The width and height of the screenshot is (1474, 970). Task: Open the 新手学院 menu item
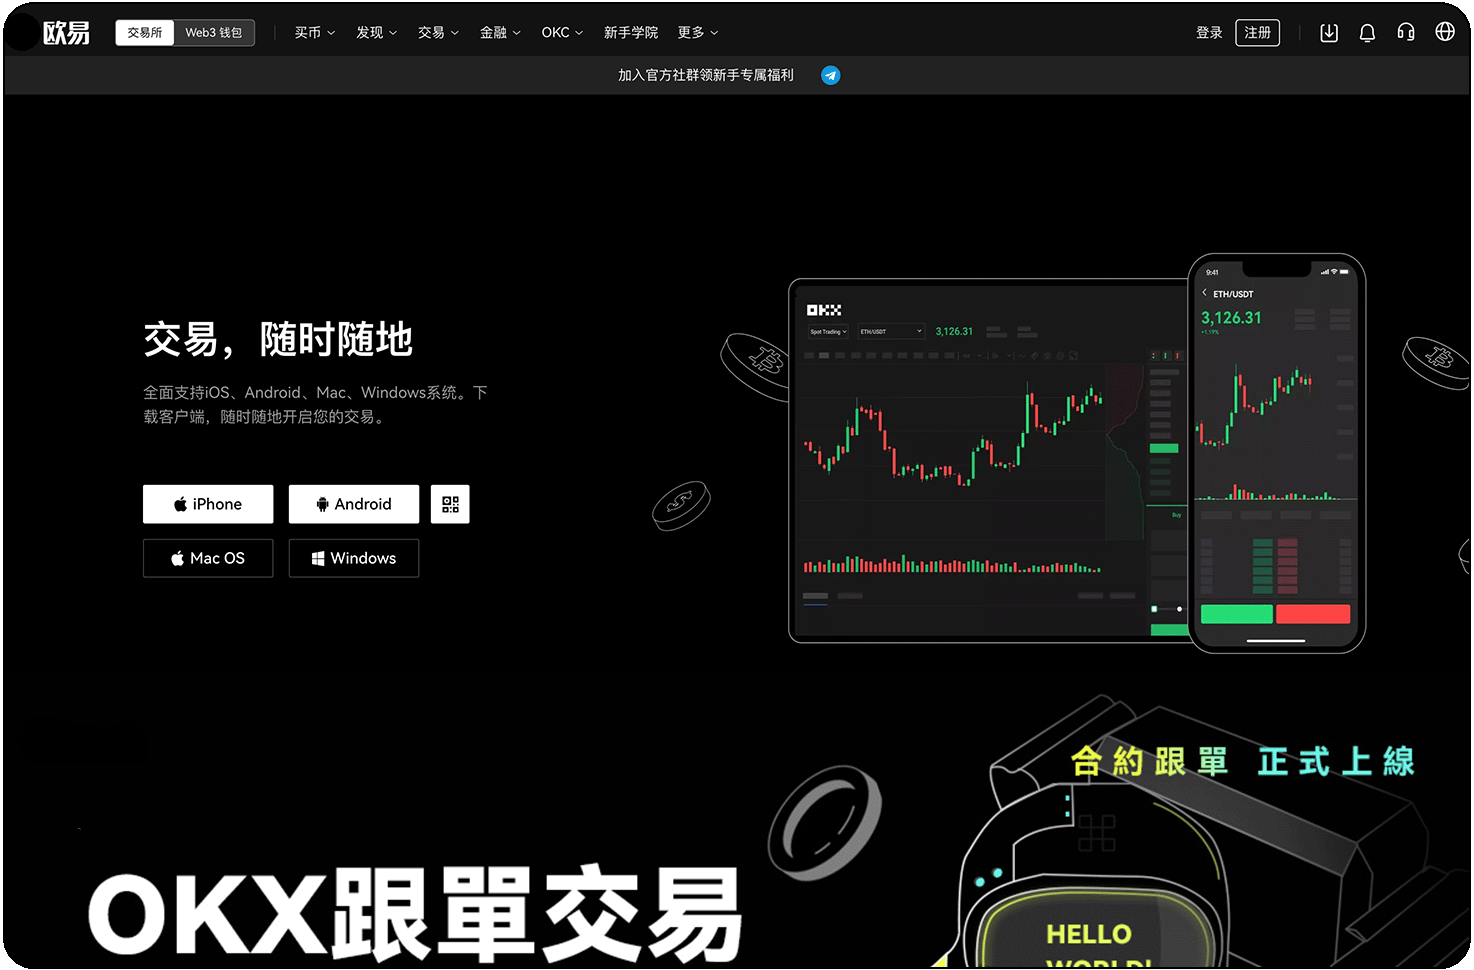[x=630, y=33]
